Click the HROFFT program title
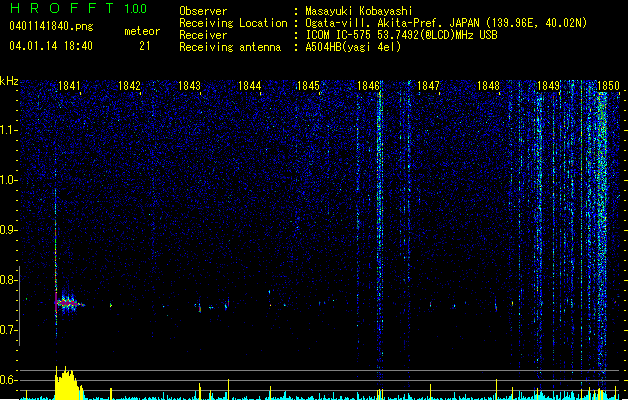Image resolution: width=629 pixels, height=400 pixels. click(62, 8)
